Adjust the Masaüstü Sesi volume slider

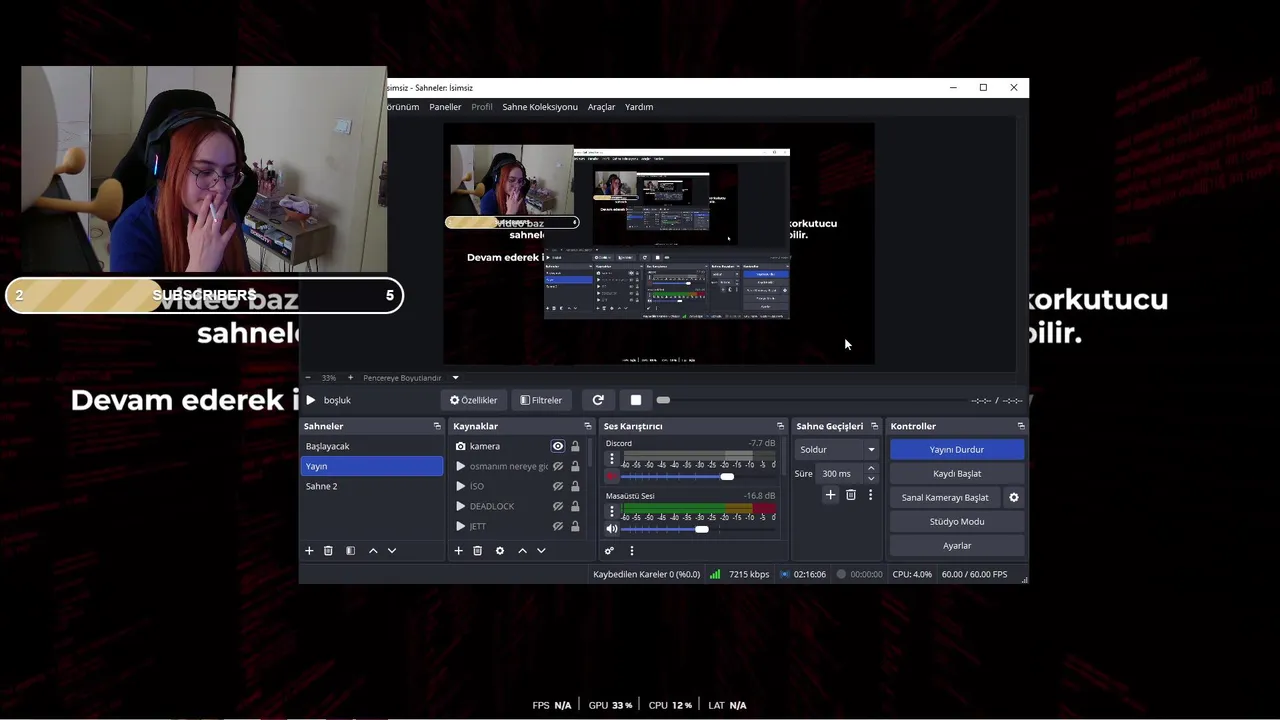tap(702, 529)
